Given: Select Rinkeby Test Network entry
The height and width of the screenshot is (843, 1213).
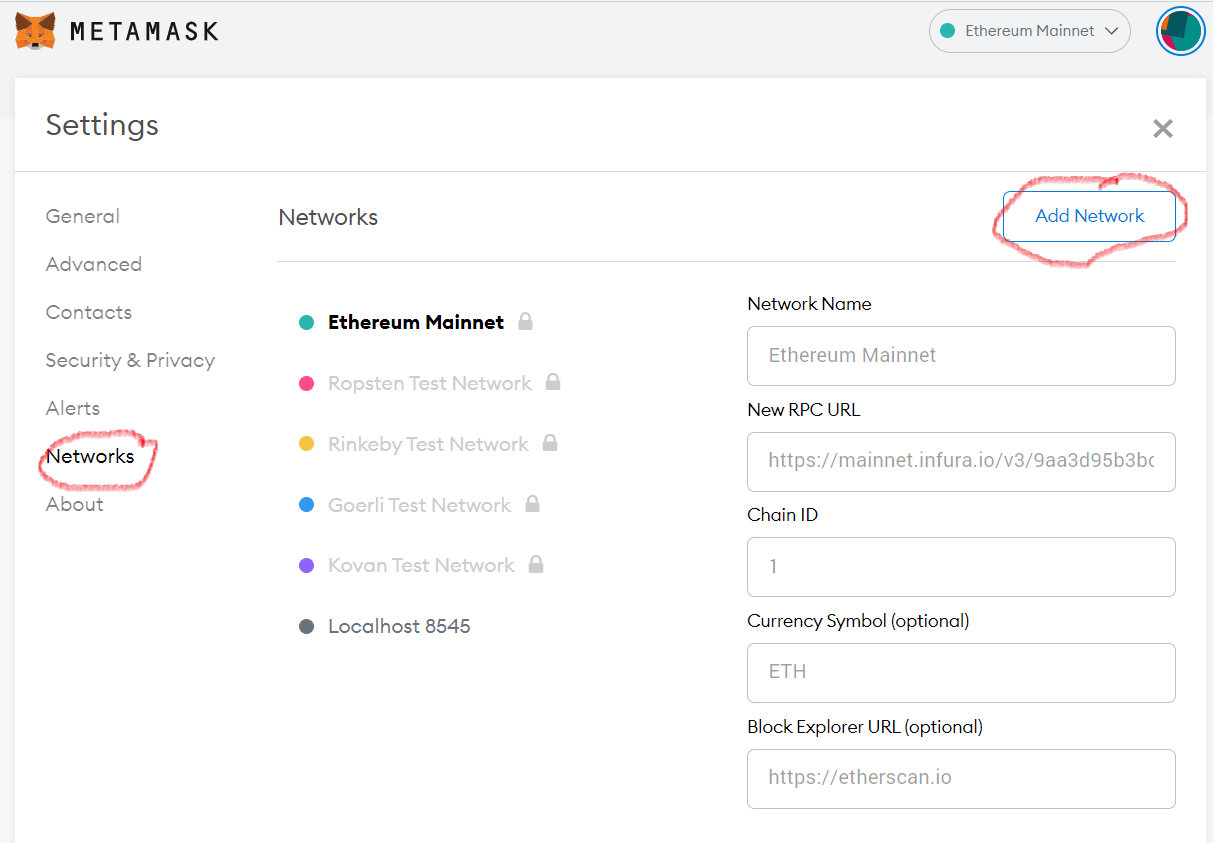Looking at the screenshot, I should [428, 444].
